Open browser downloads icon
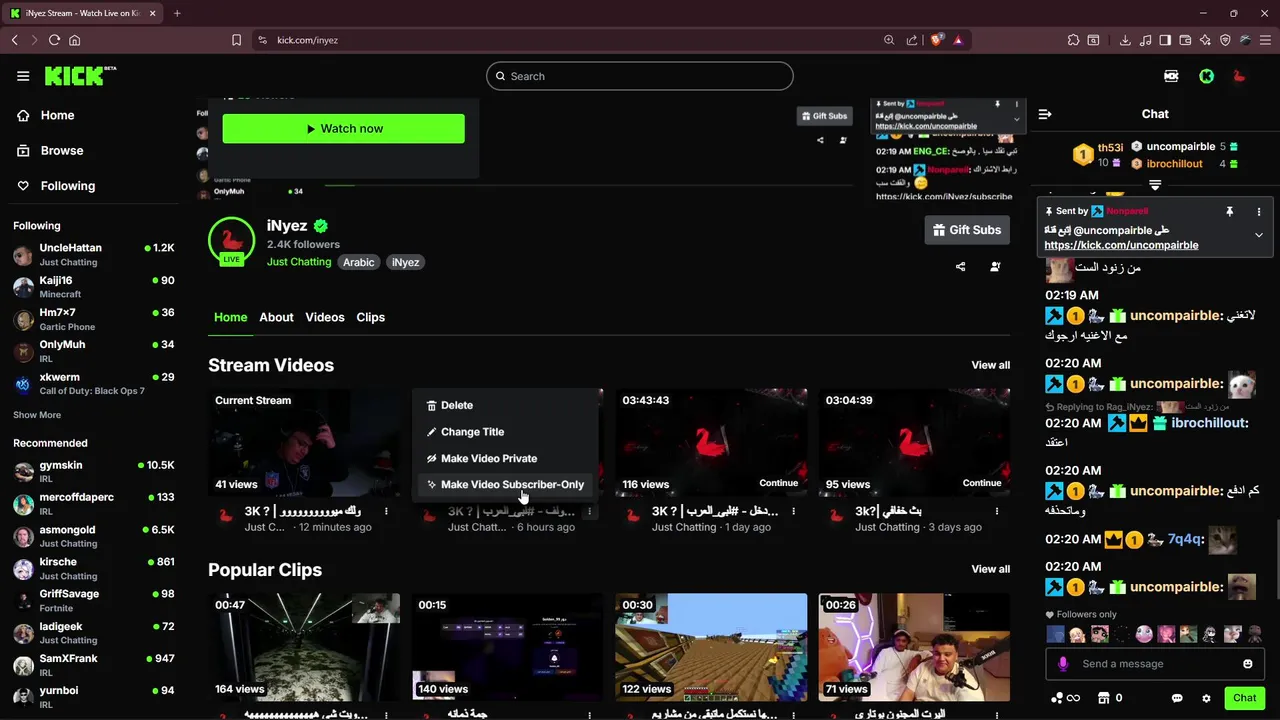 coord(1125,40)
